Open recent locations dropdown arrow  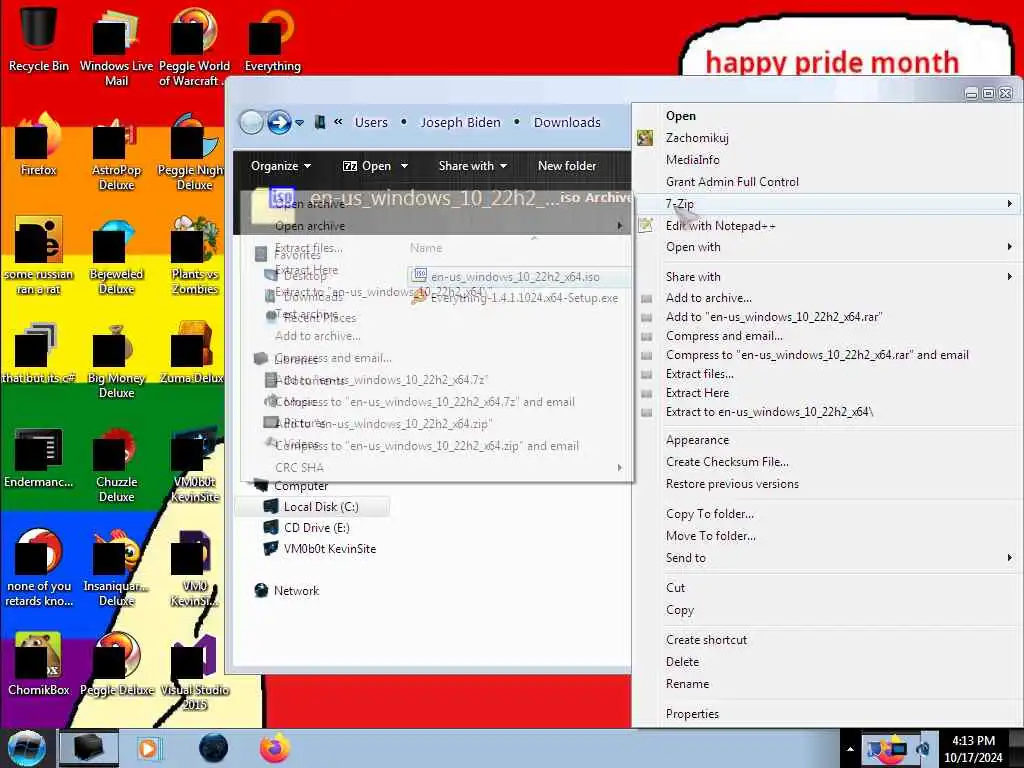coord(300,123)
